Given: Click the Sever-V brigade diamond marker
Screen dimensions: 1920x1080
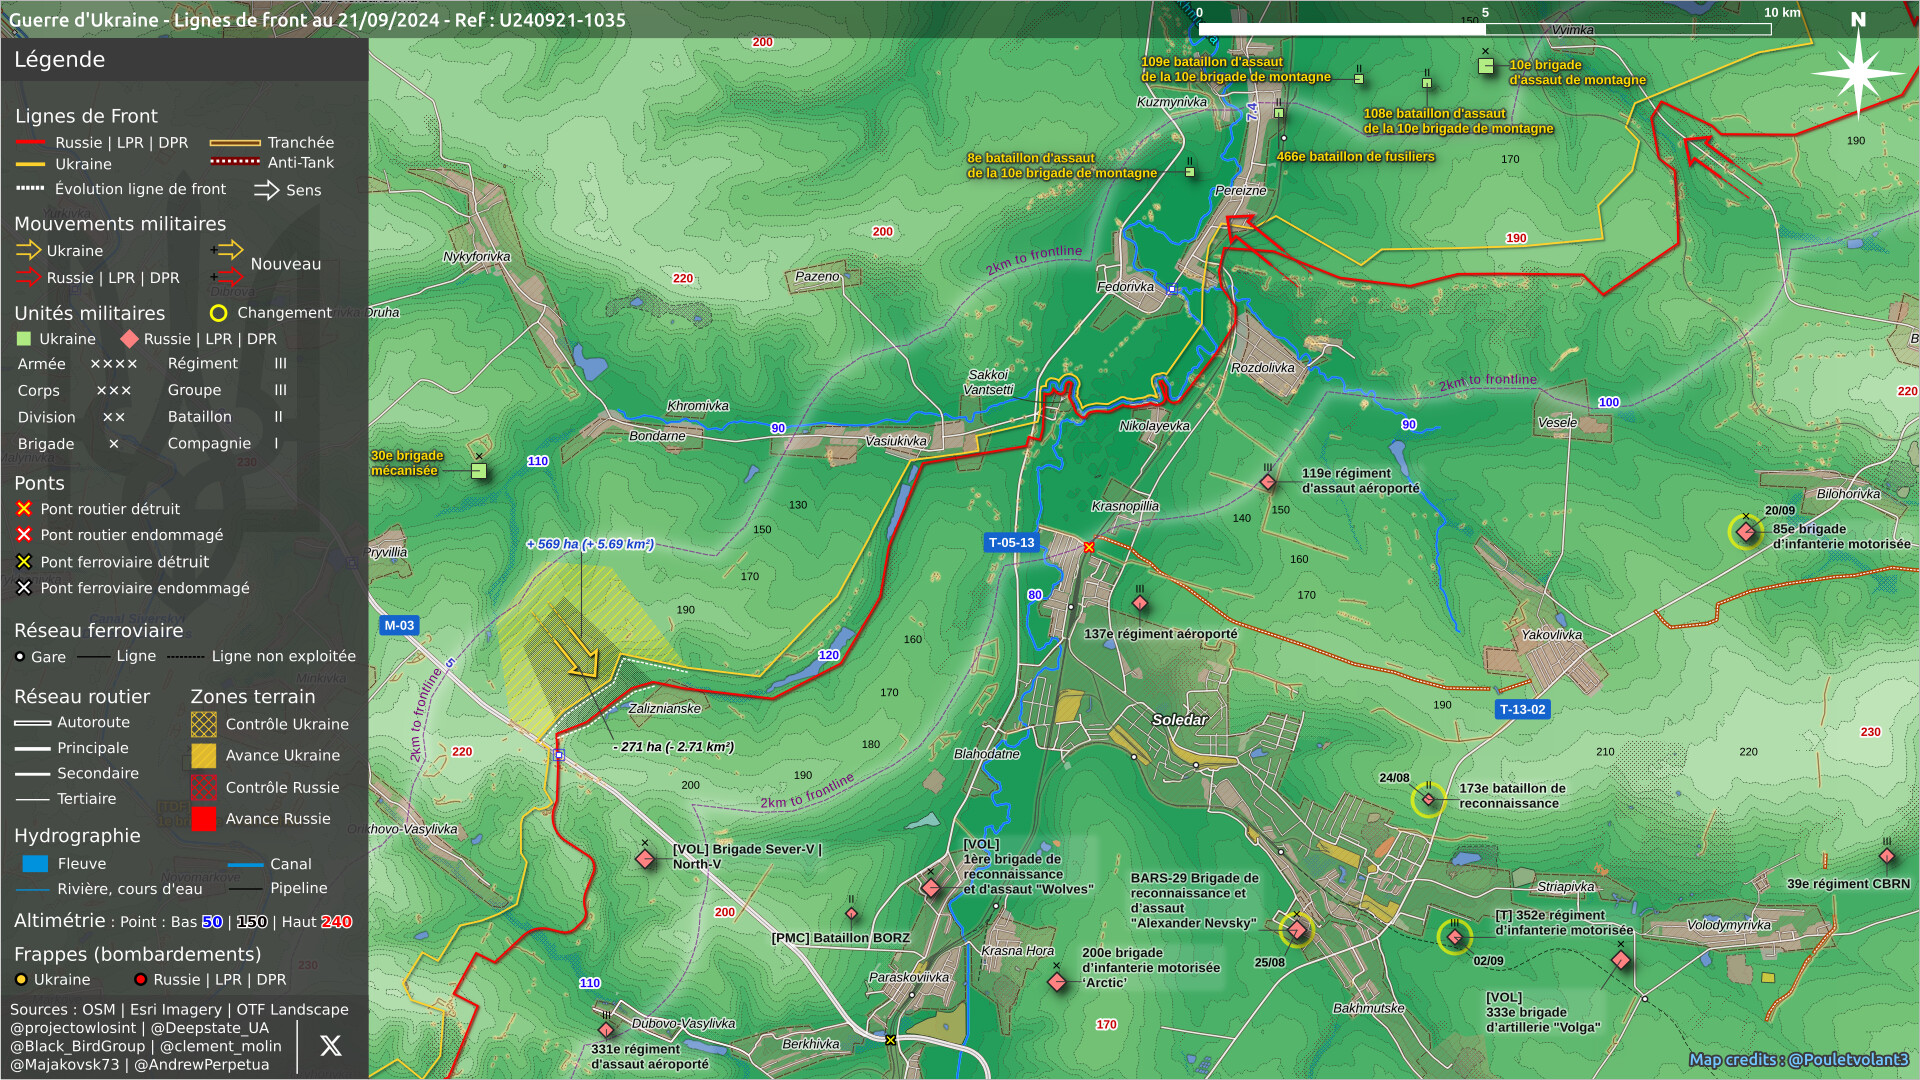Looking at the screenshot, I should [645, 859].
